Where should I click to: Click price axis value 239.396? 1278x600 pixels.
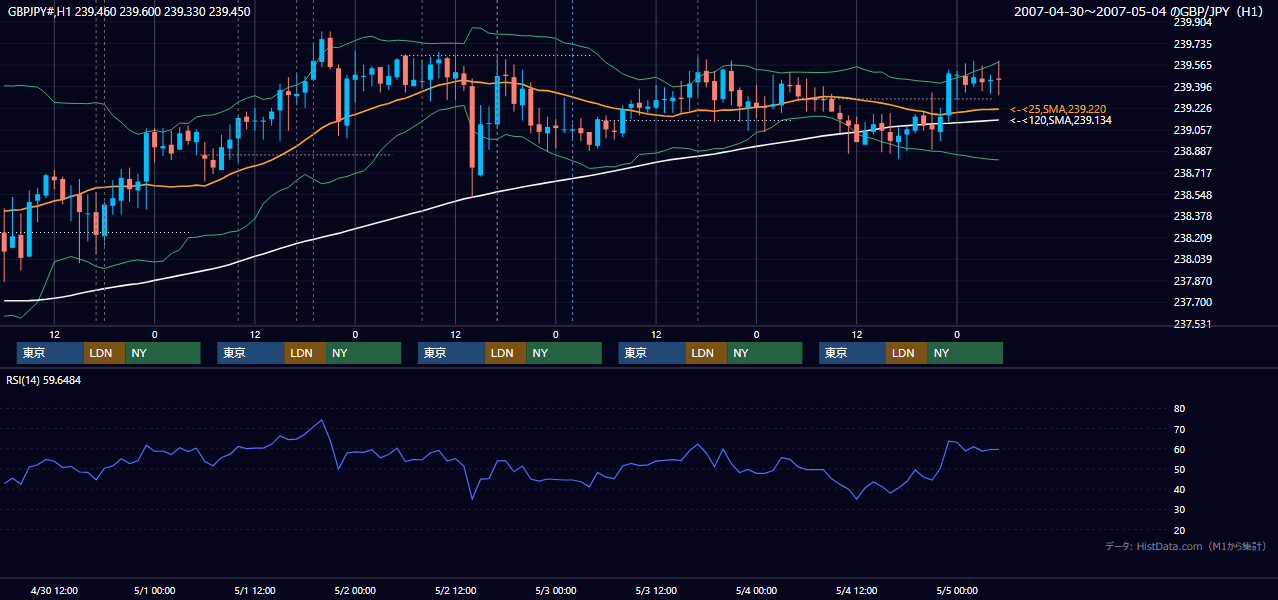pyautogui.click(x=1193, y=87)
